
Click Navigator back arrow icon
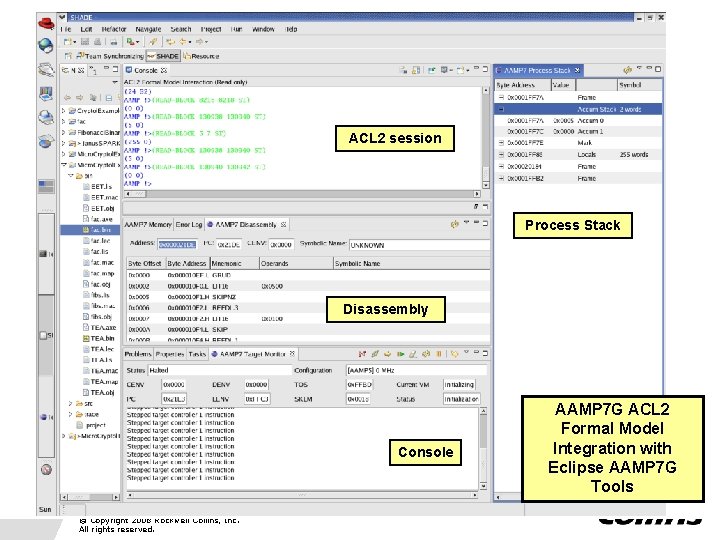point(68,98)
